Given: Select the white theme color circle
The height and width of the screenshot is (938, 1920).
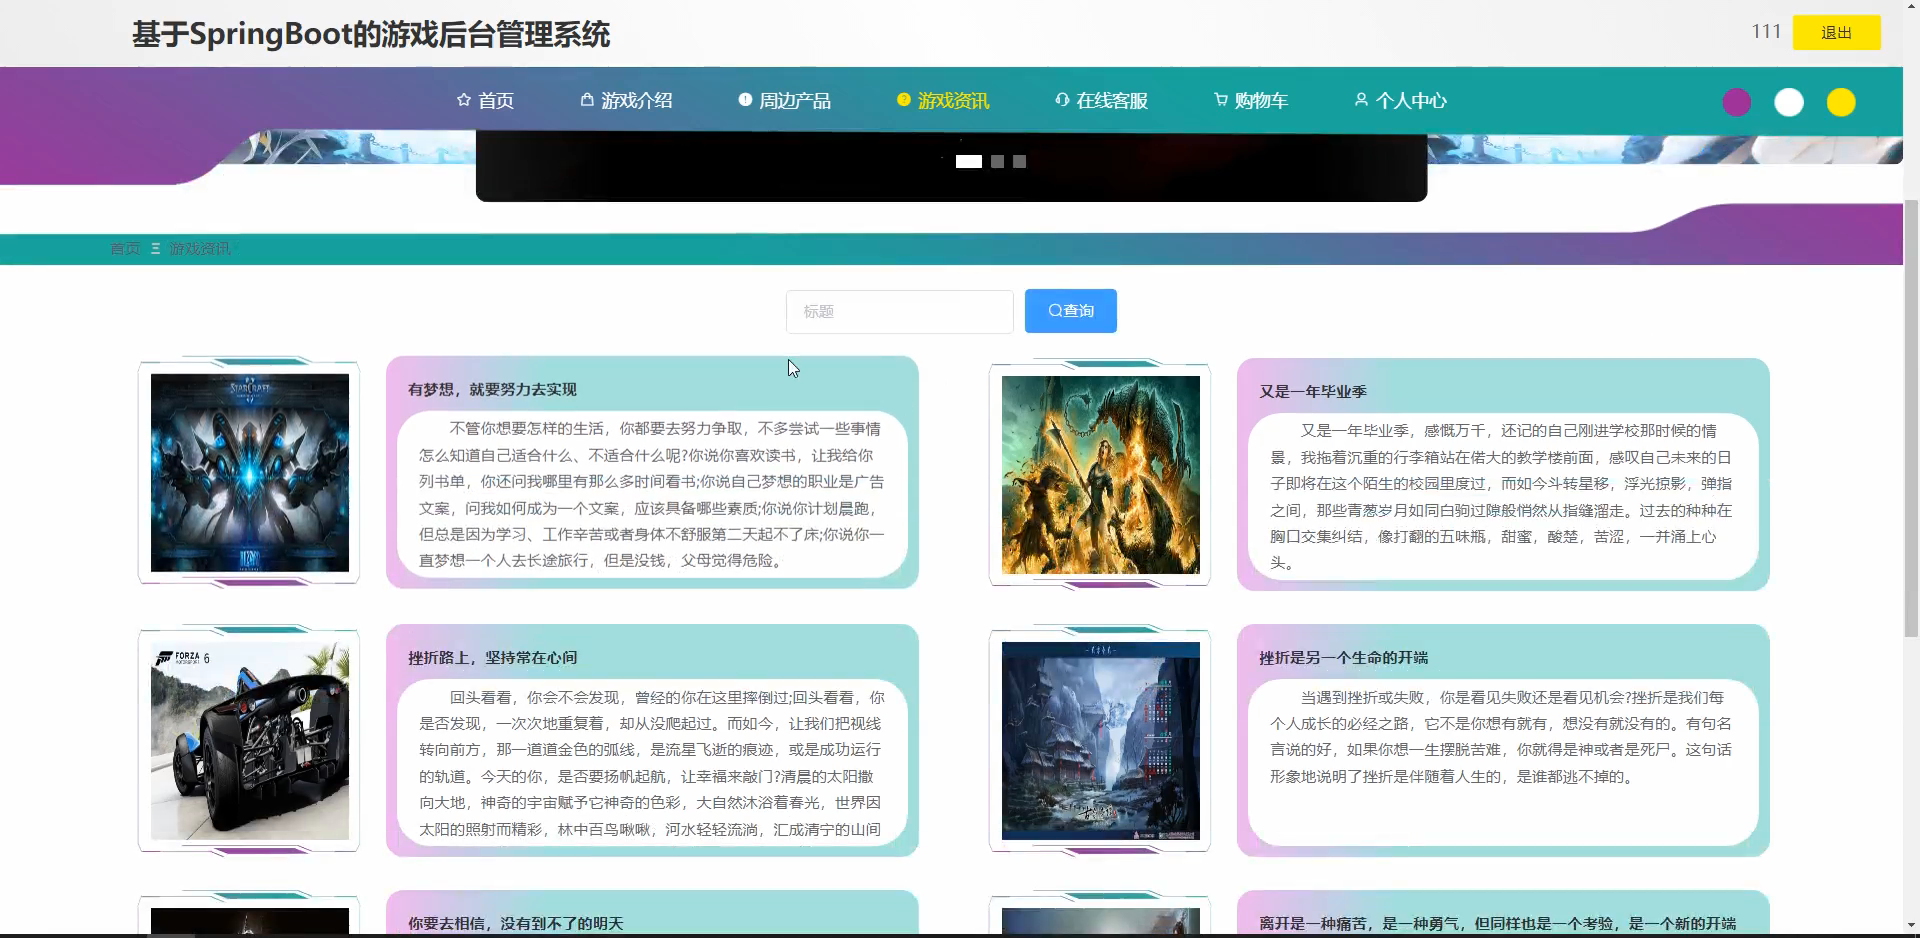Looking at the screenshot, I should [1789, 102].
